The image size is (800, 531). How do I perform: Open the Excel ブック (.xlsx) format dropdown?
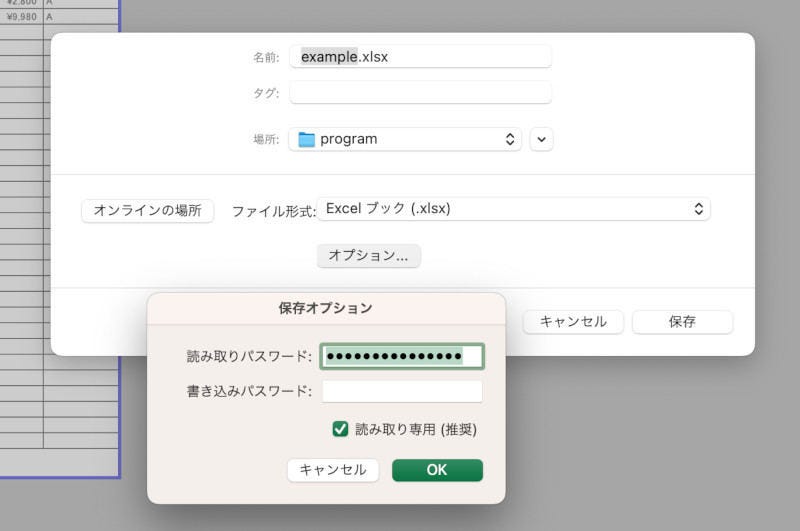(x=513, y=209)
